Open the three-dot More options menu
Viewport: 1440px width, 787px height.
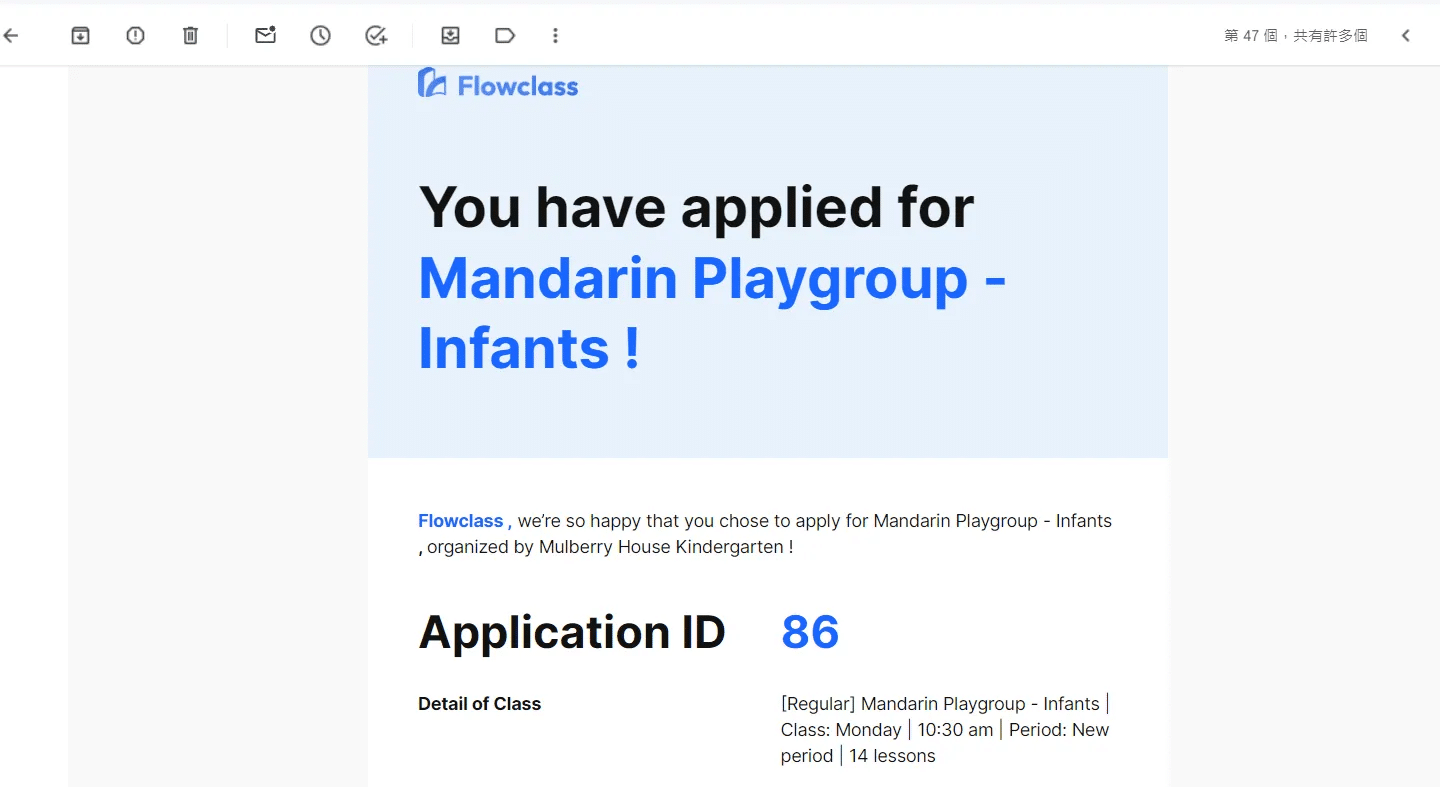(x=556, y=36)
